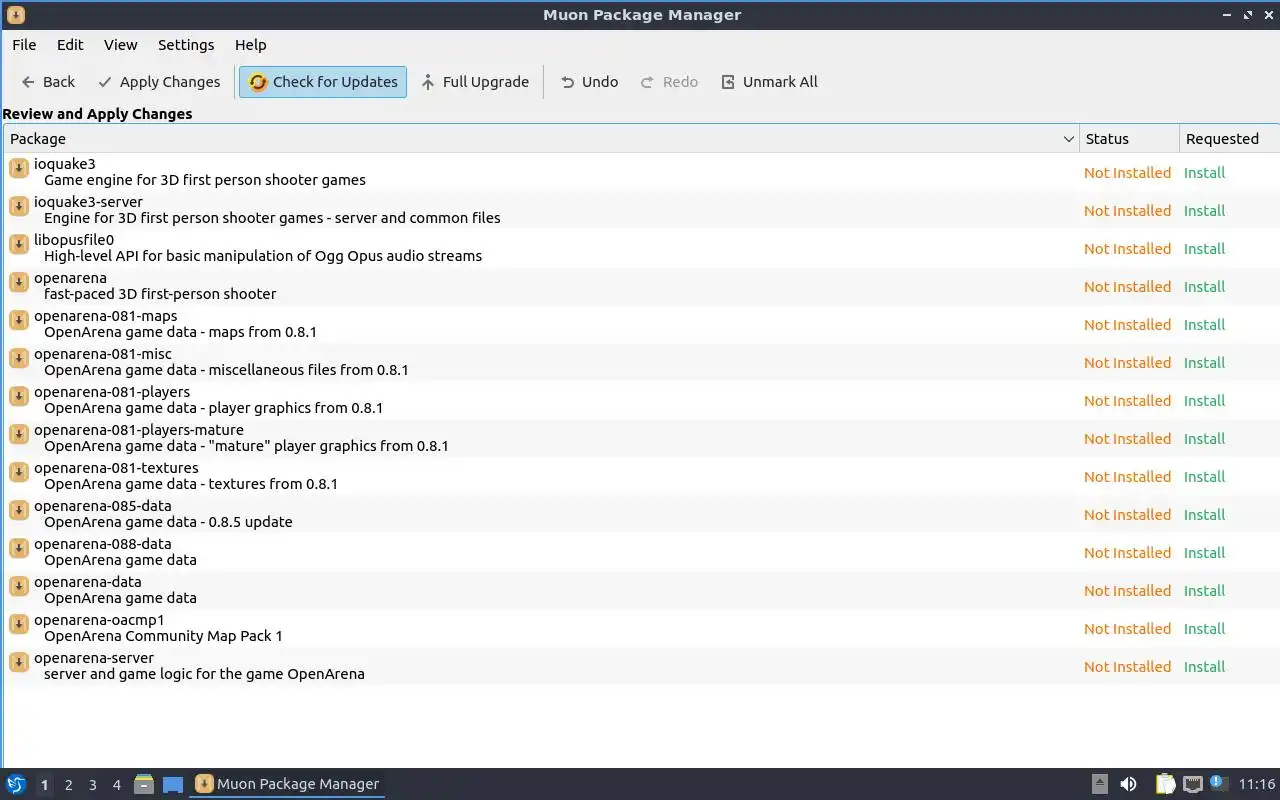
Task: Select the libopusfile0 package name
Action: click(x=74, y=240)
